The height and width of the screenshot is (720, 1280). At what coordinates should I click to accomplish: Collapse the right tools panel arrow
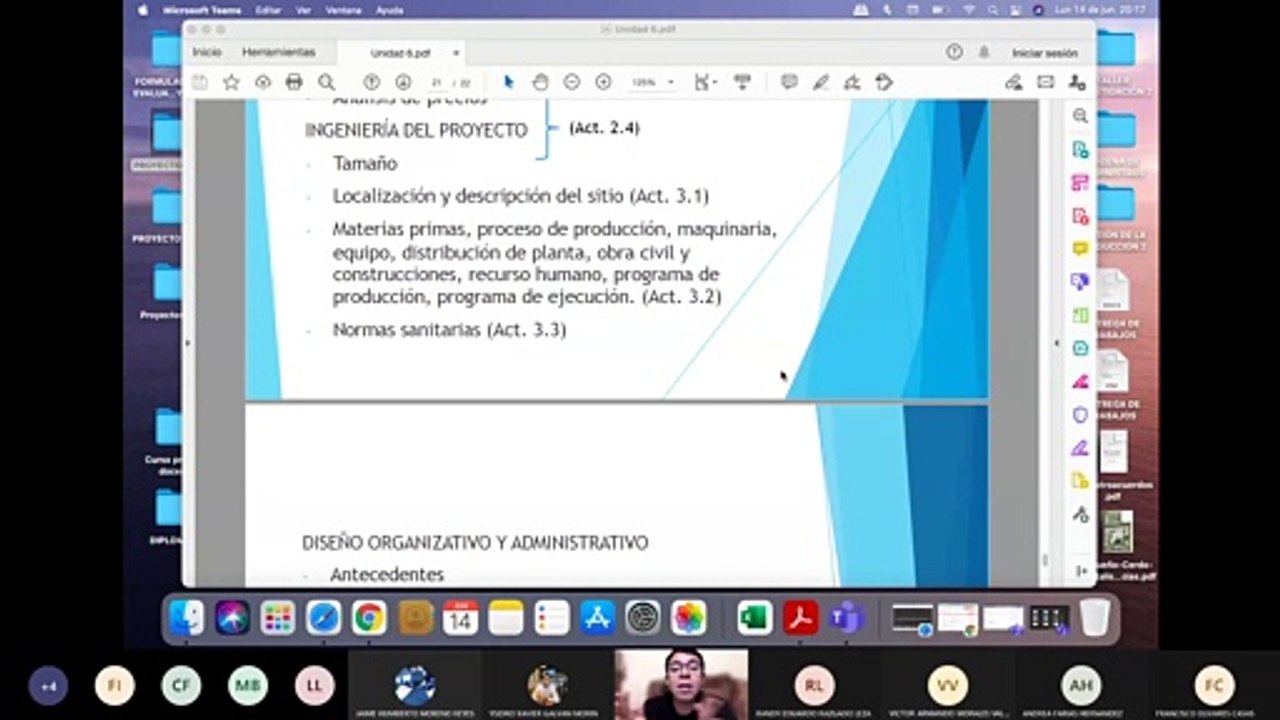click(x=1057, y=343)
